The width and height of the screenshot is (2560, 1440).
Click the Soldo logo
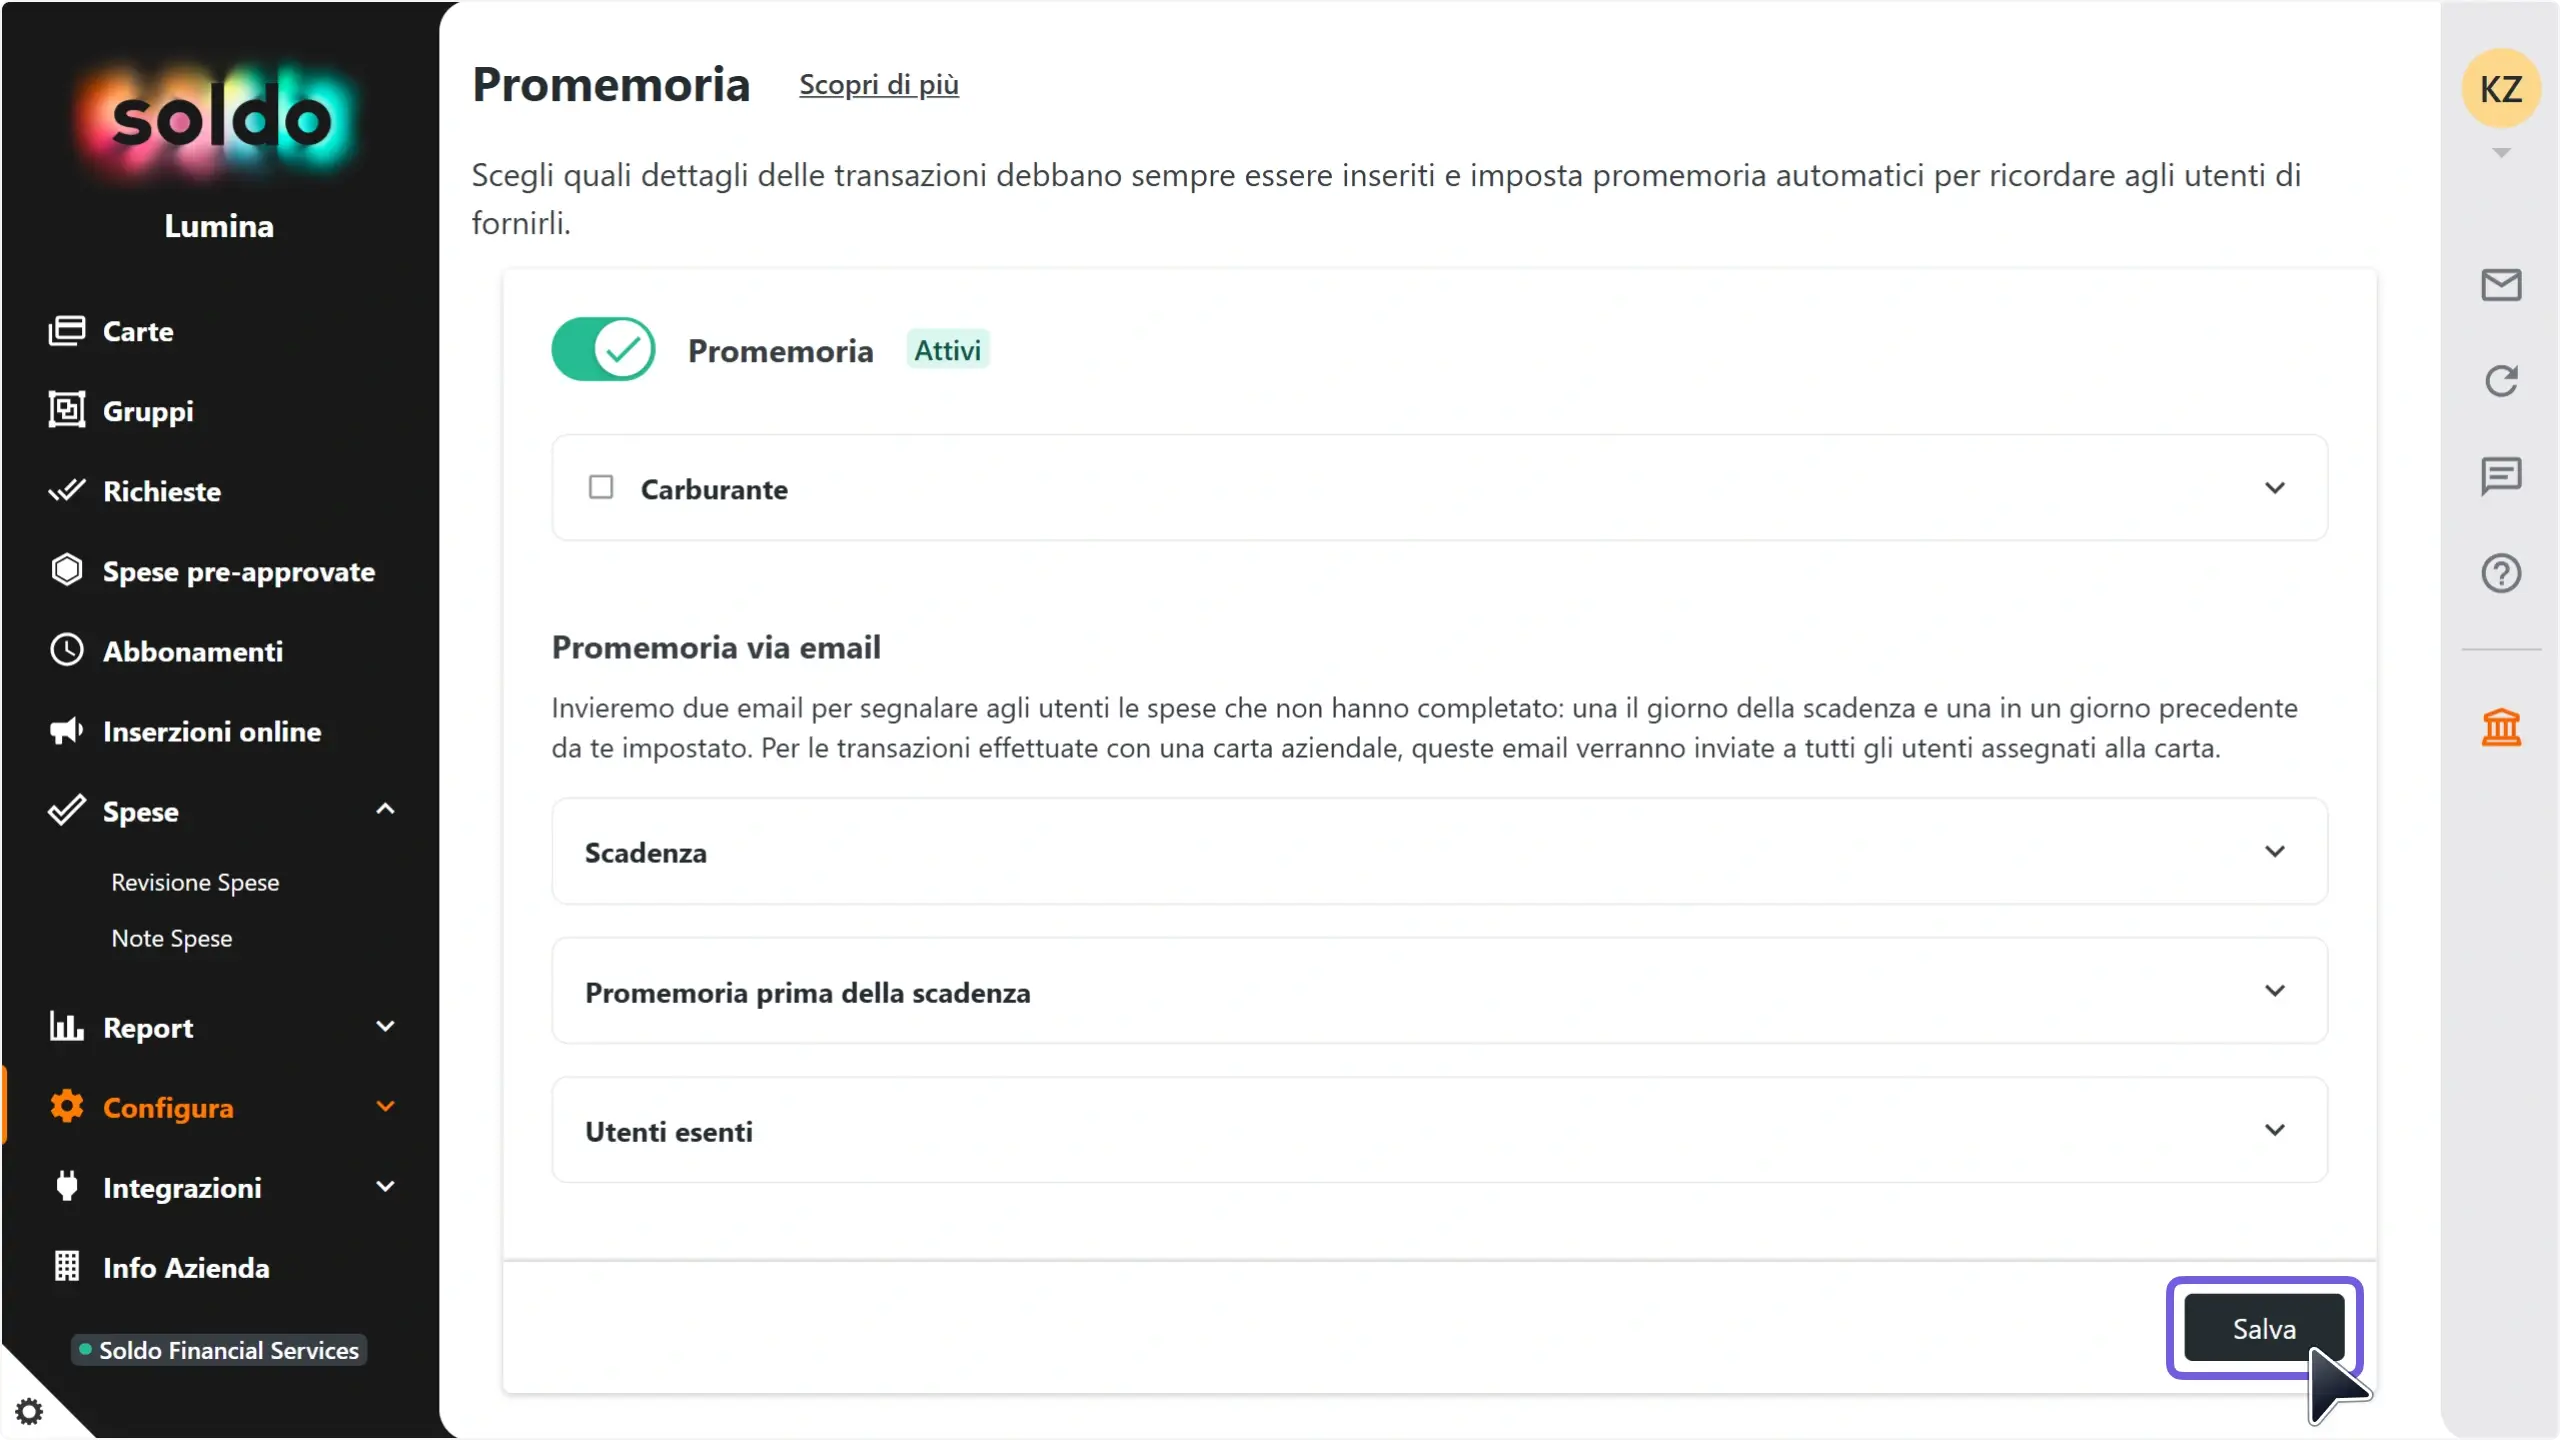[219, 120]
